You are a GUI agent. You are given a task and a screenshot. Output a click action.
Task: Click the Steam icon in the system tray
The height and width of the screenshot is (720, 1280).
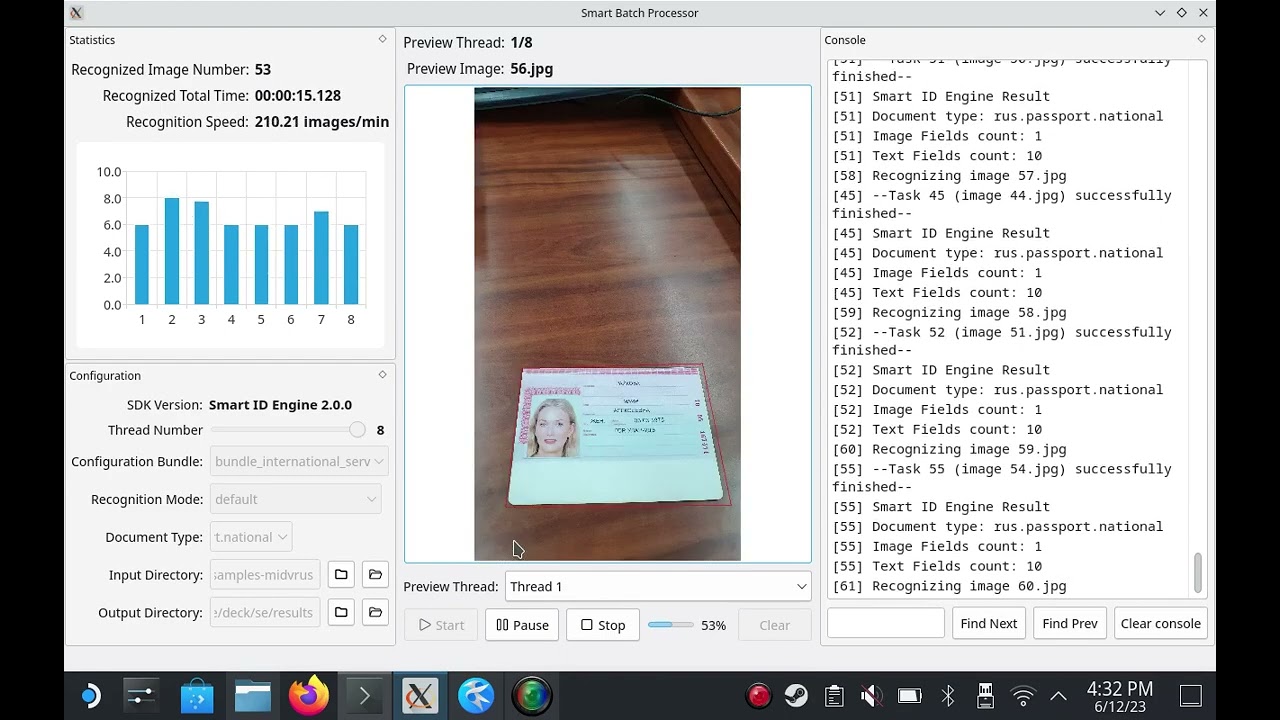(x=796, y=696)
